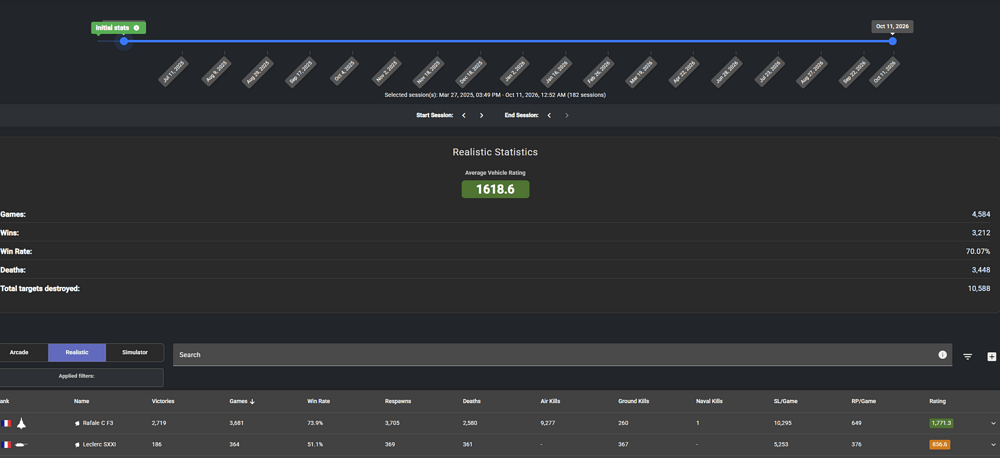Move End Session to previous session
This screenshot has width=1000, height=458.
pos(549,115)
